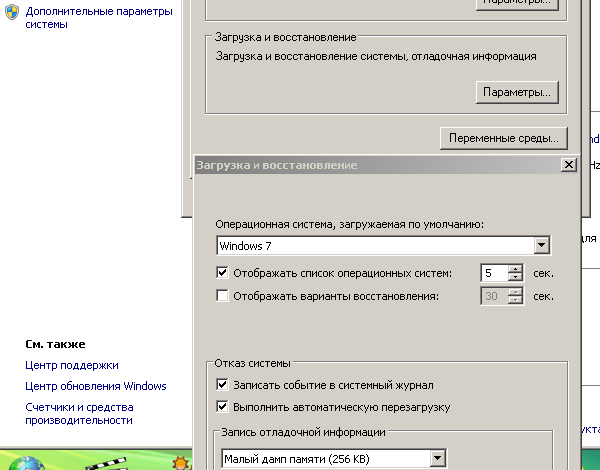Screen dimensions: 600x470
Task: Increase OS list timeout with up arrow
Action: (515, 269)
